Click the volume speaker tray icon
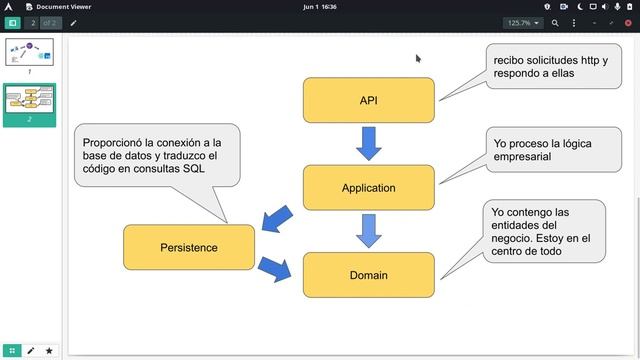The height and width of the screenshot is (360, 640). coord(605,7)
